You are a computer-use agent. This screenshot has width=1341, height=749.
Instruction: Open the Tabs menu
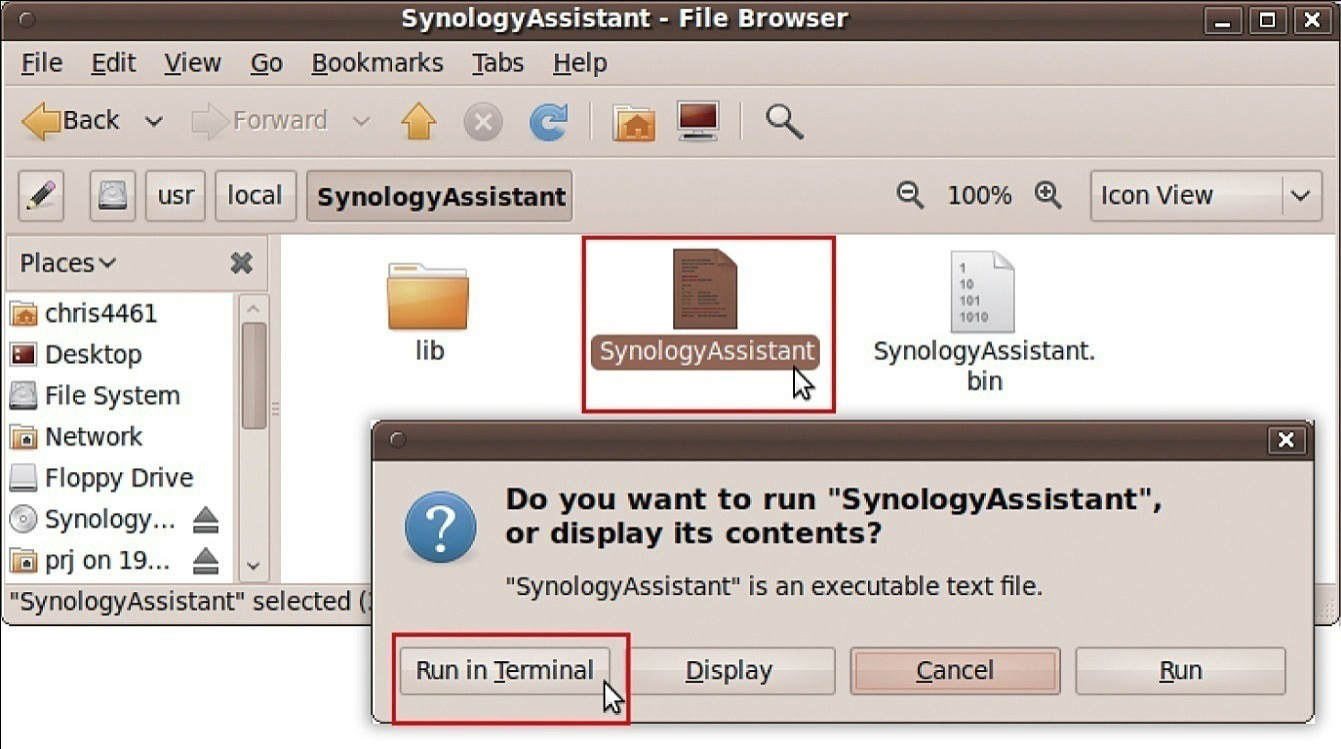(x=498, y=63)
